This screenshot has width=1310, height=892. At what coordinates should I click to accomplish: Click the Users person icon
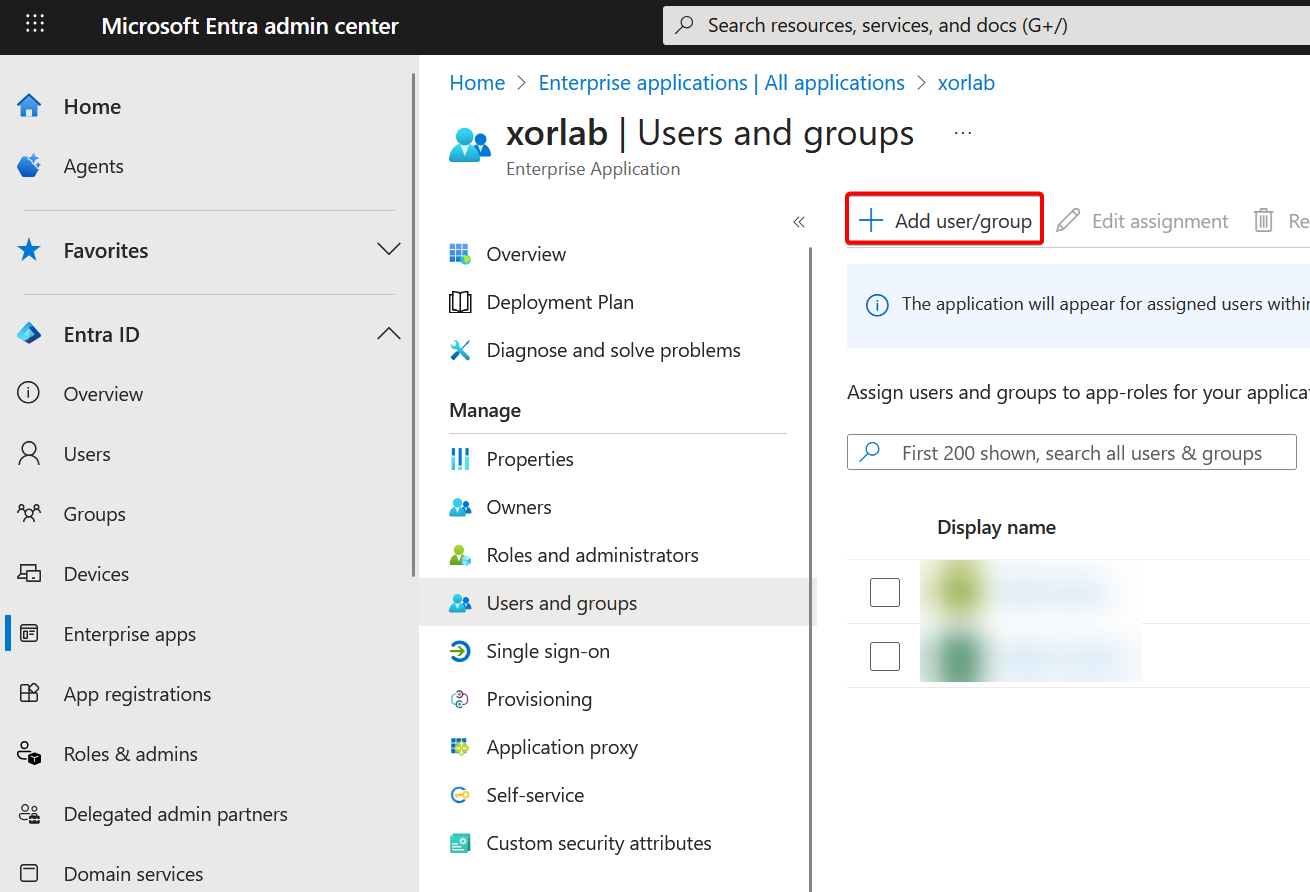click(29, 454)
